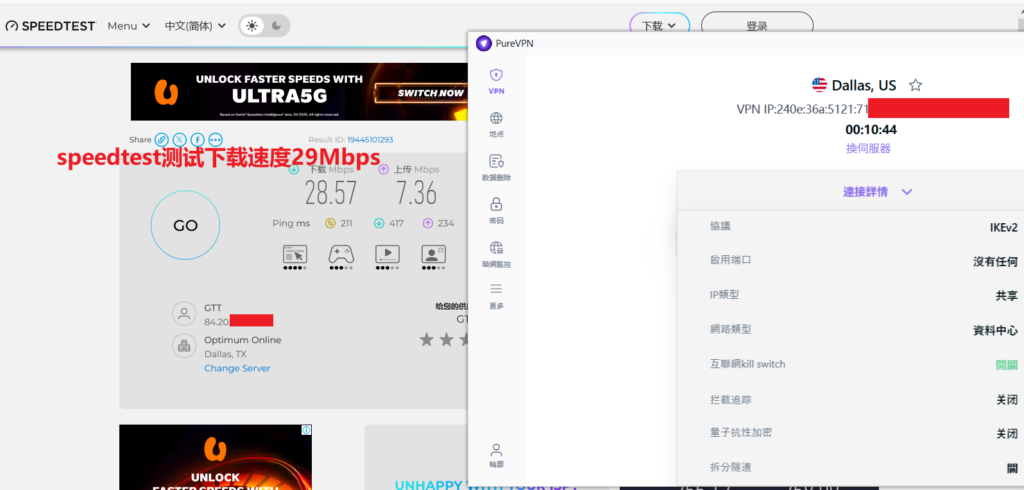Click the download arrow icon next to 下载
This screenshot has width=1024, height=490.
point(295,169)
